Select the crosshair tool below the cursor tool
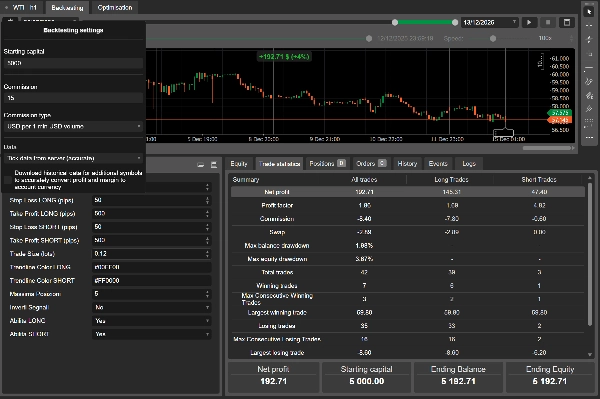Viewport: 600px width, 399px height. point(589,26)
